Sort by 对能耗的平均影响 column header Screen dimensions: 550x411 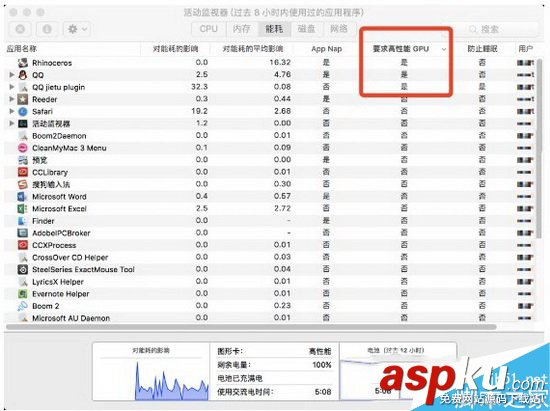[253, 49]
